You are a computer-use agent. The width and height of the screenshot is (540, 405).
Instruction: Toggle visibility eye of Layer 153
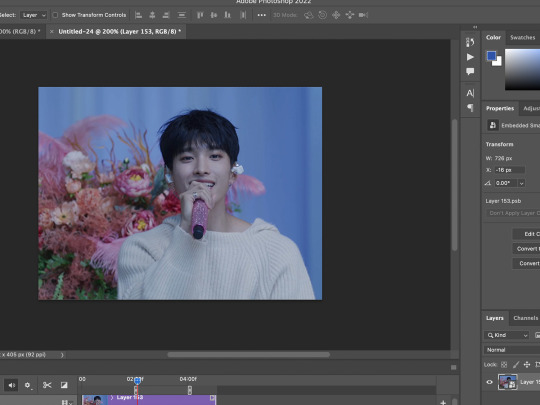489,382
